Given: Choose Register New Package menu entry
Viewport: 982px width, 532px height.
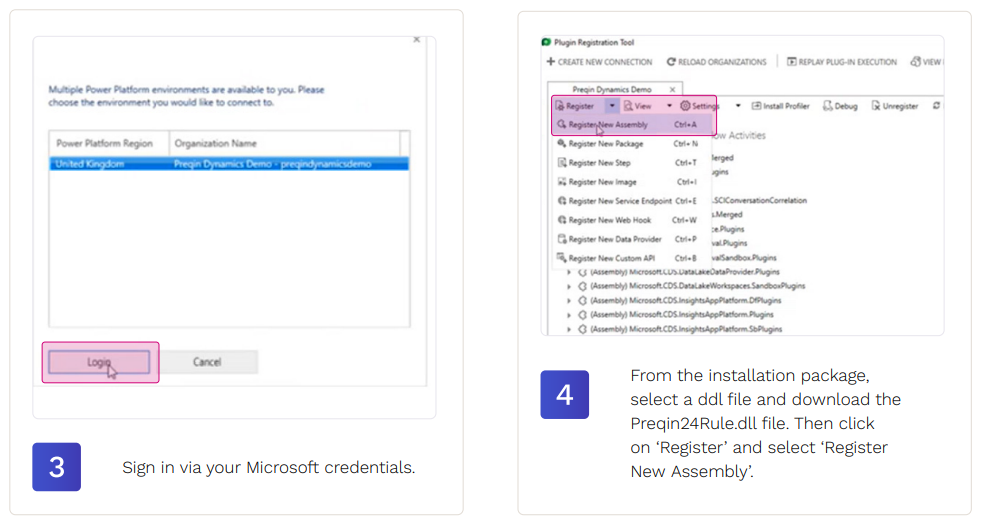Looking at the screenshot, I should (633, 144).
